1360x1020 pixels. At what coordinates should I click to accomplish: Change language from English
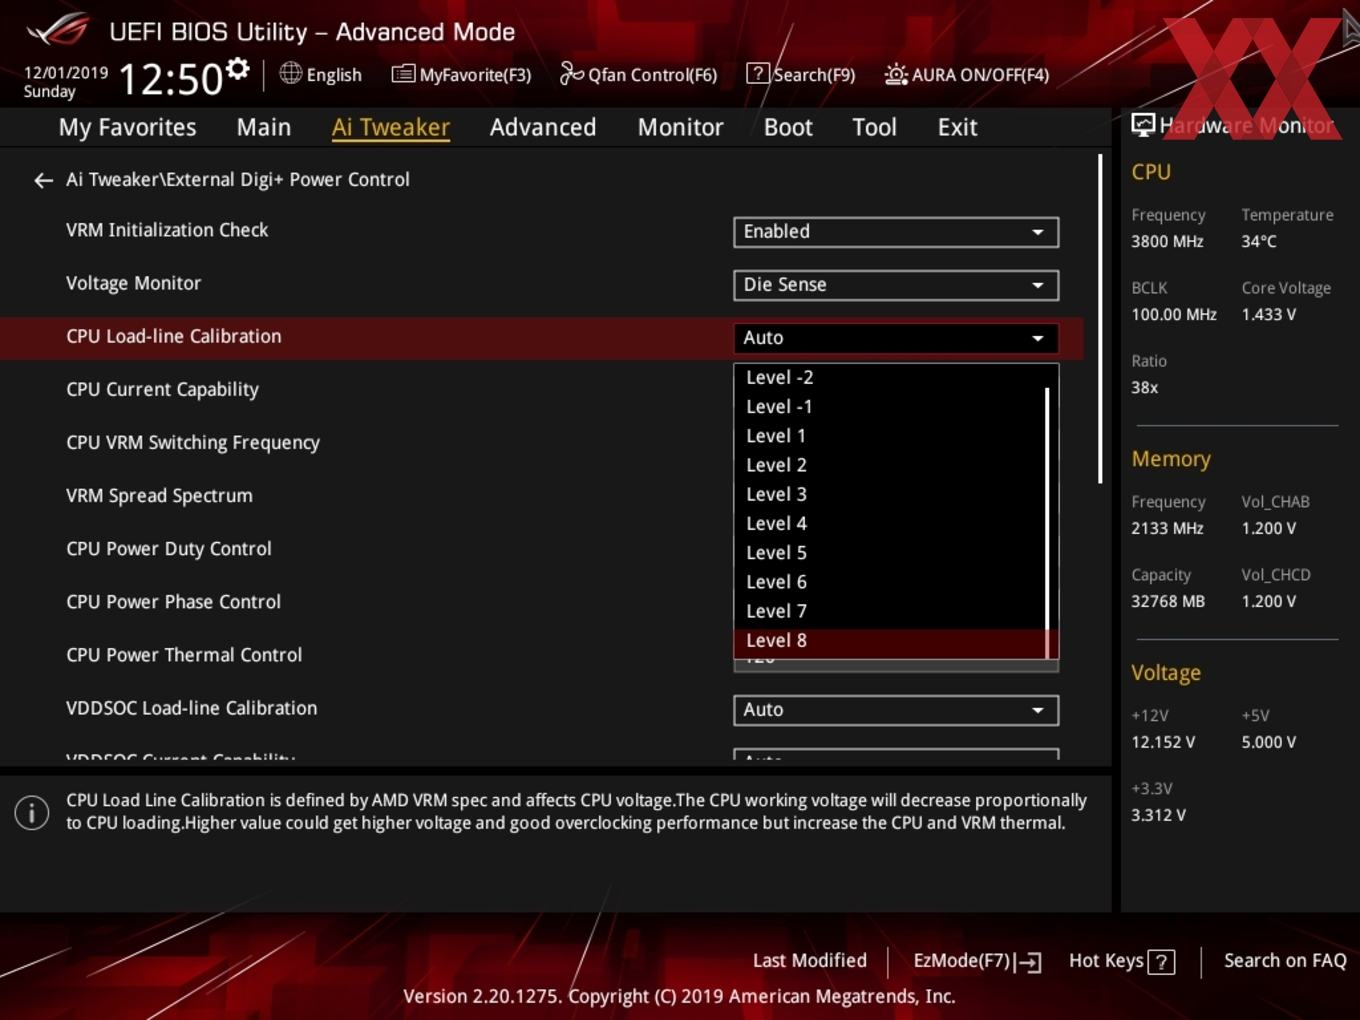[334, 74]
